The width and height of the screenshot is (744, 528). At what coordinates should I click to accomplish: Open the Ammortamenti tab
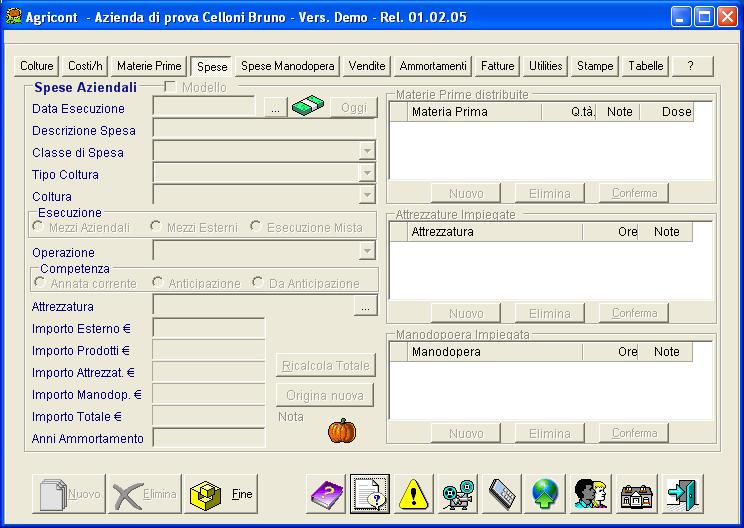(433, 66)
